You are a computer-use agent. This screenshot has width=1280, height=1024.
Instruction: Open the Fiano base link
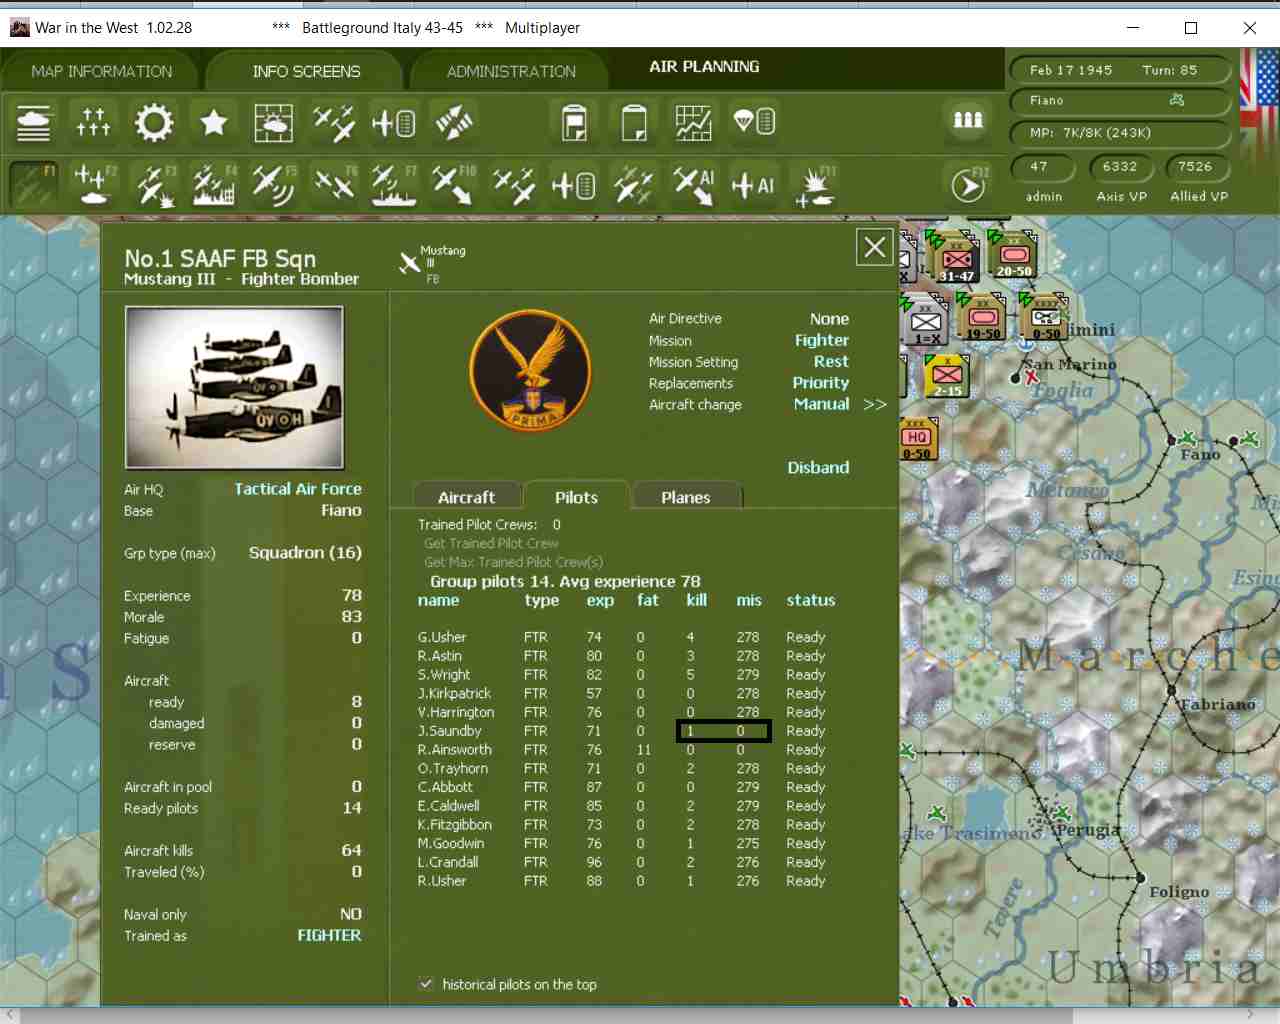coord(341,510)
